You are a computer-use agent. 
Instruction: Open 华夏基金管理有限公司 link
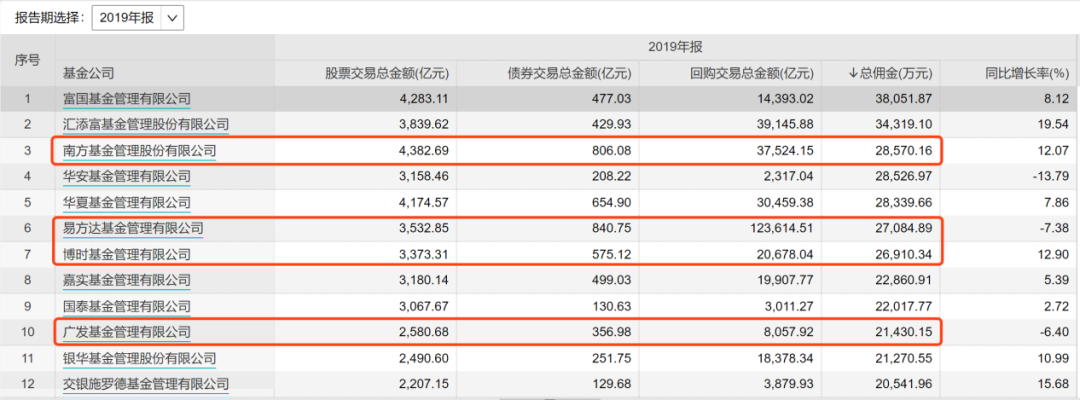click(x=127, y=202)
